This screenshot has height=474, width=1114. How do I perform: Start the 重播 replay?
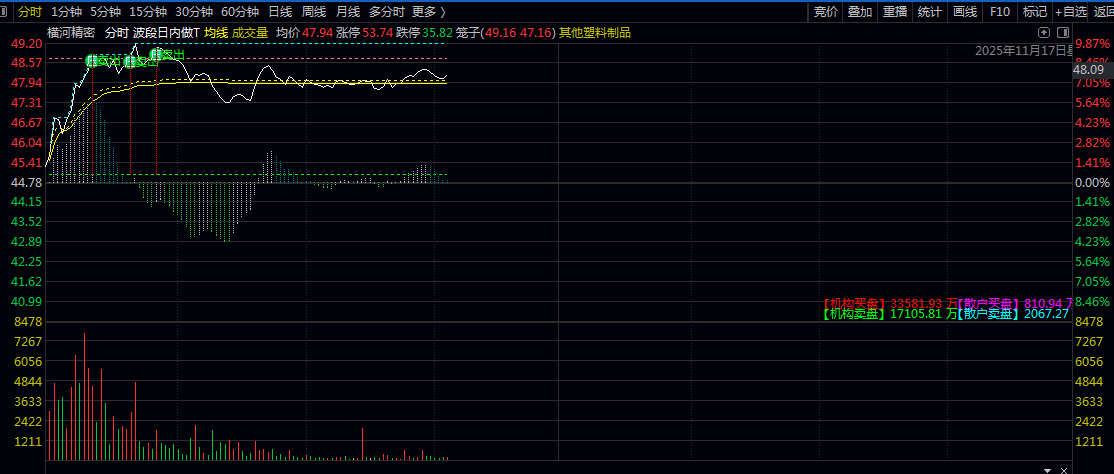894,11
